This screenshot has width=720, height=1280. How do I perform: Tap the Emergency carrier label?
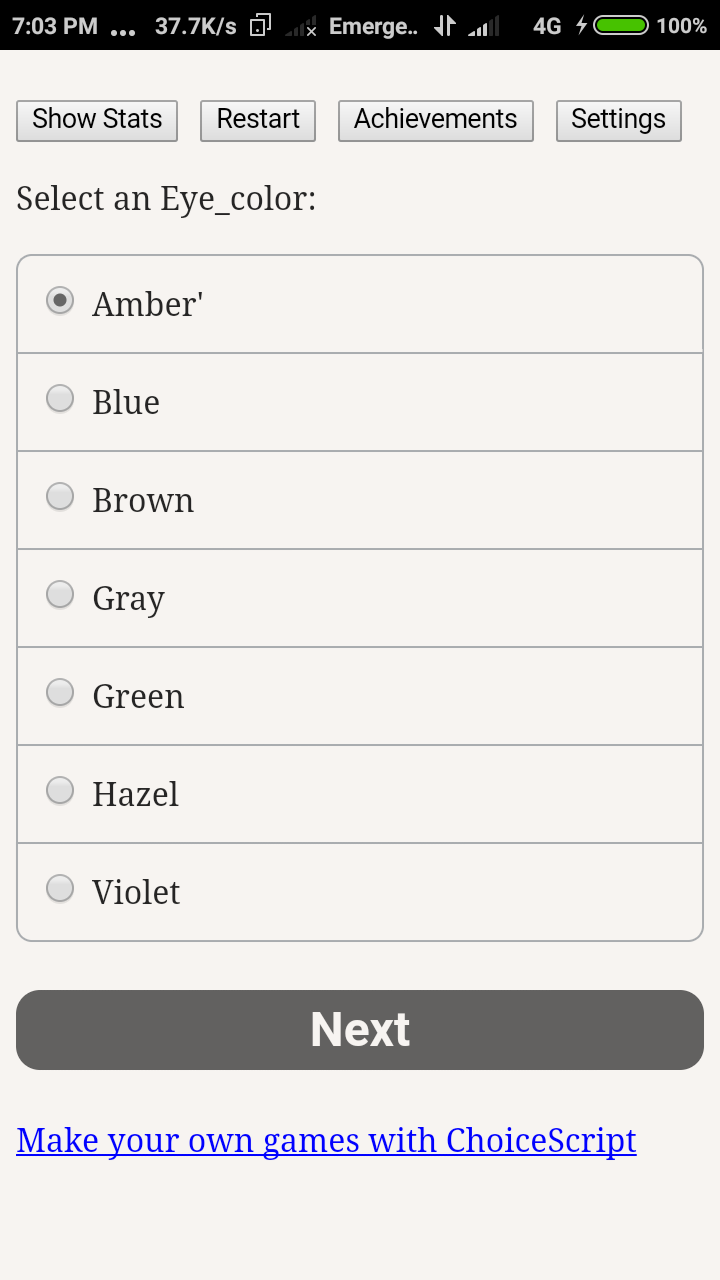click(373, 26)
